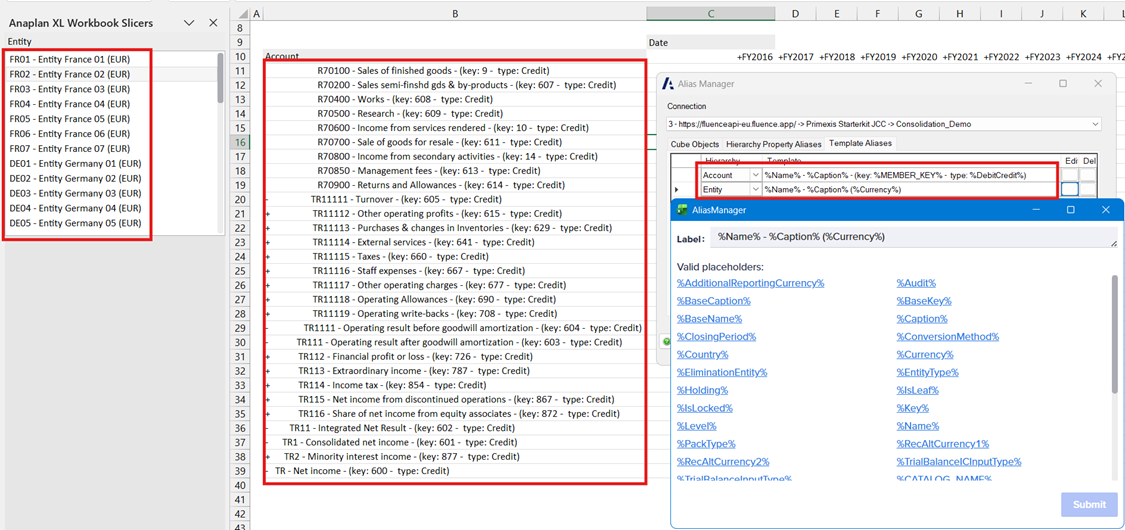Click the Label template input field
Screen dimensions: 1125x530
910,237
